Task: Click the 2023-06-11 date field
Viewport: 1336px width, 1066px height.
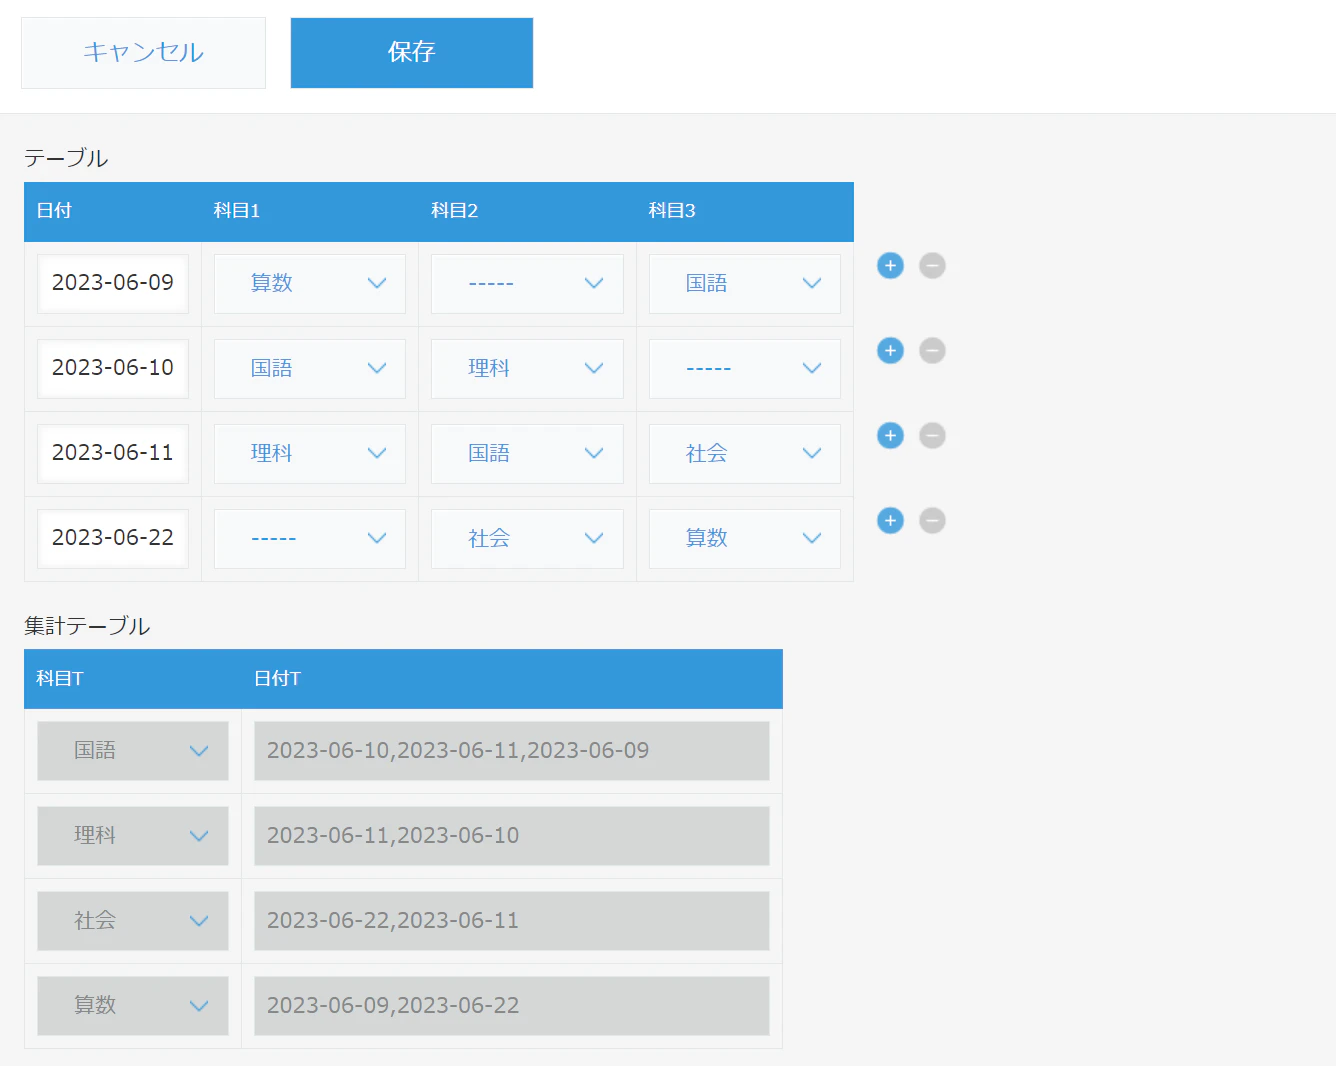Action: click(113, 454)
